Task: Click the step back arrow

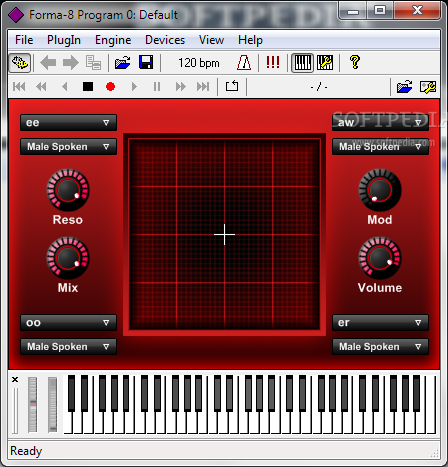Action: pos(65,87)
